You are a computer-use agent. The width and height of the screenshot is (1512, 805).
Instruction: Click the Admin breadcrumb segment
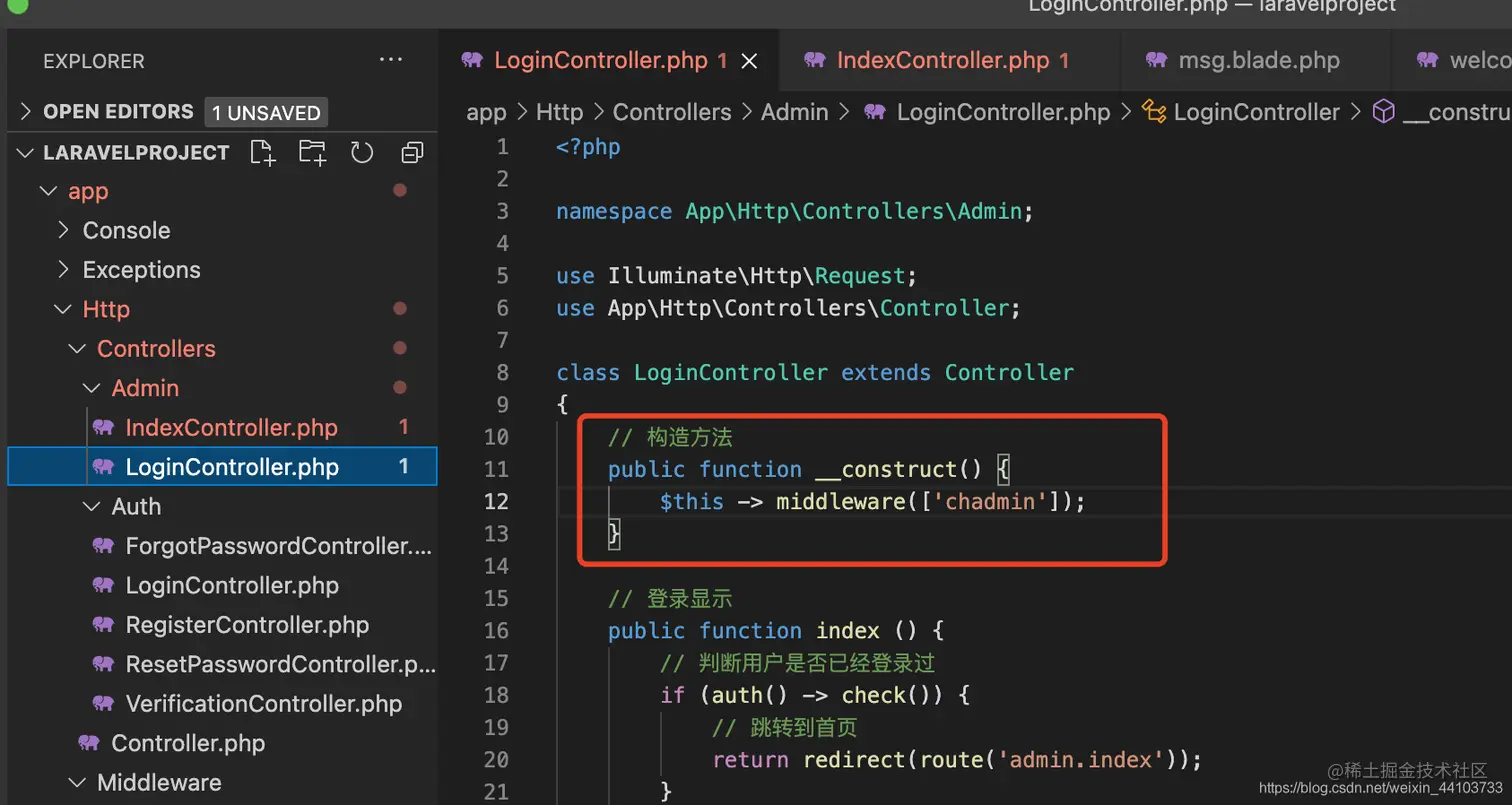click(794, 112)
